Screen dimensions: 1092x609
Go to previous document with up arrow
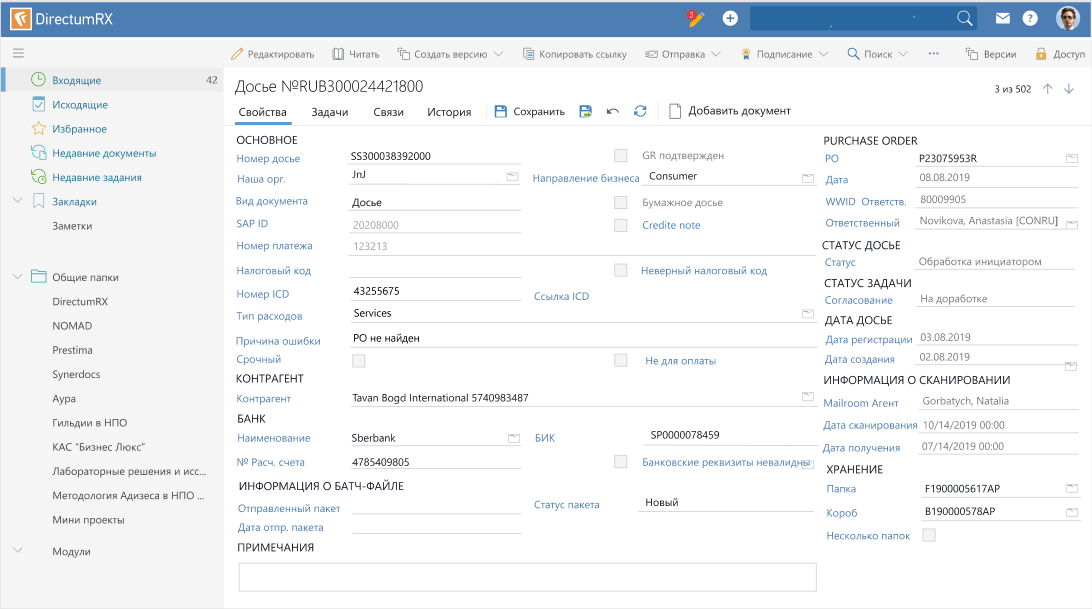tap(1047, 88)
